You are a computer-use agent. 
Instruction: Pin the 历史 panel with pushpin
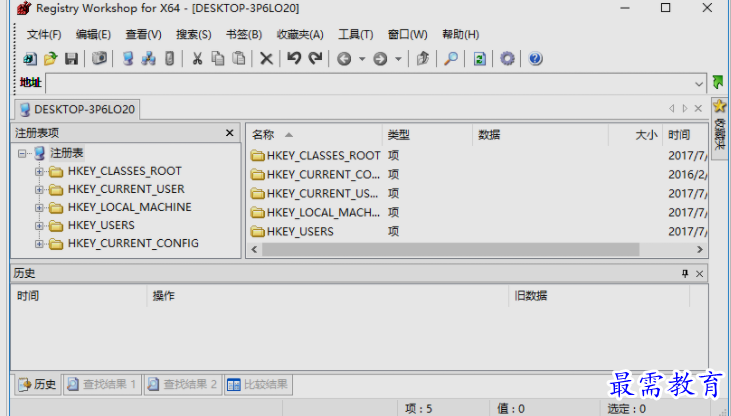[x=685, y=273]
